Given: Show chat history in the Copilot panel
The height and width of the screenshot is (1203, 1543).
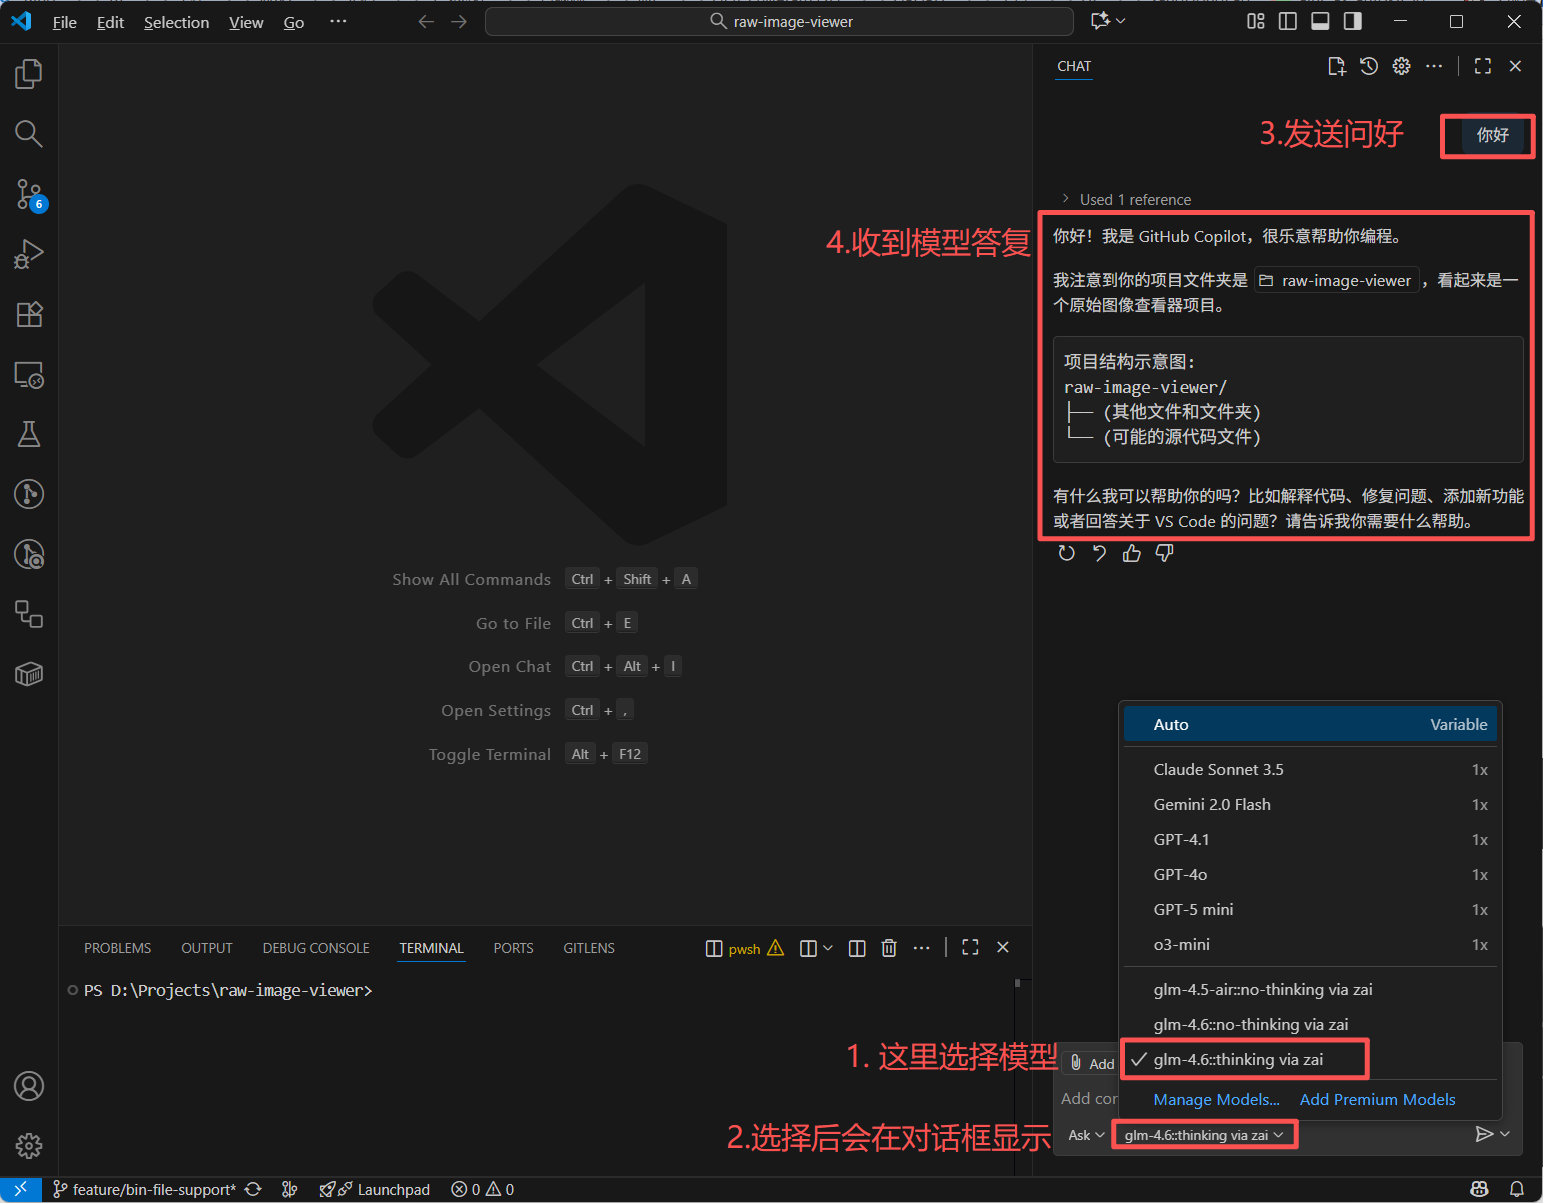Looking at the screenshot, I should click(1369, 66).
